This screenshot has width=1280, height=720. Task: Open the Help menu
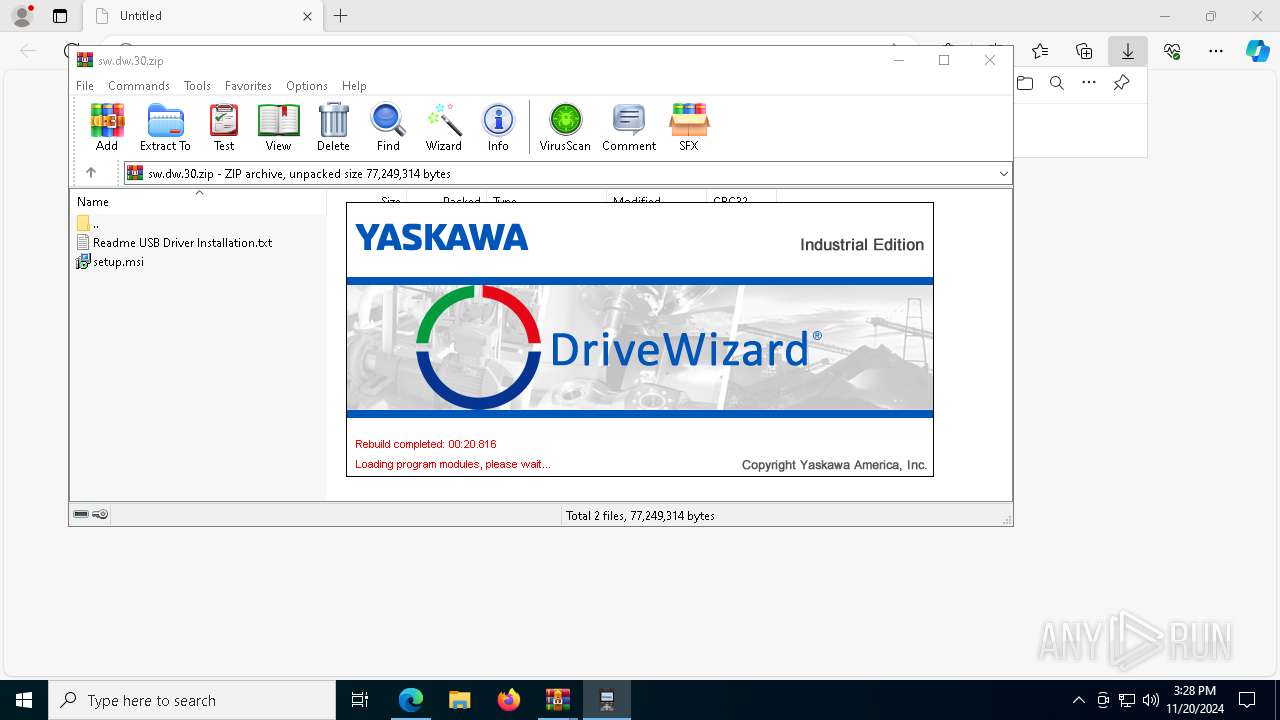tap(354, 86)
